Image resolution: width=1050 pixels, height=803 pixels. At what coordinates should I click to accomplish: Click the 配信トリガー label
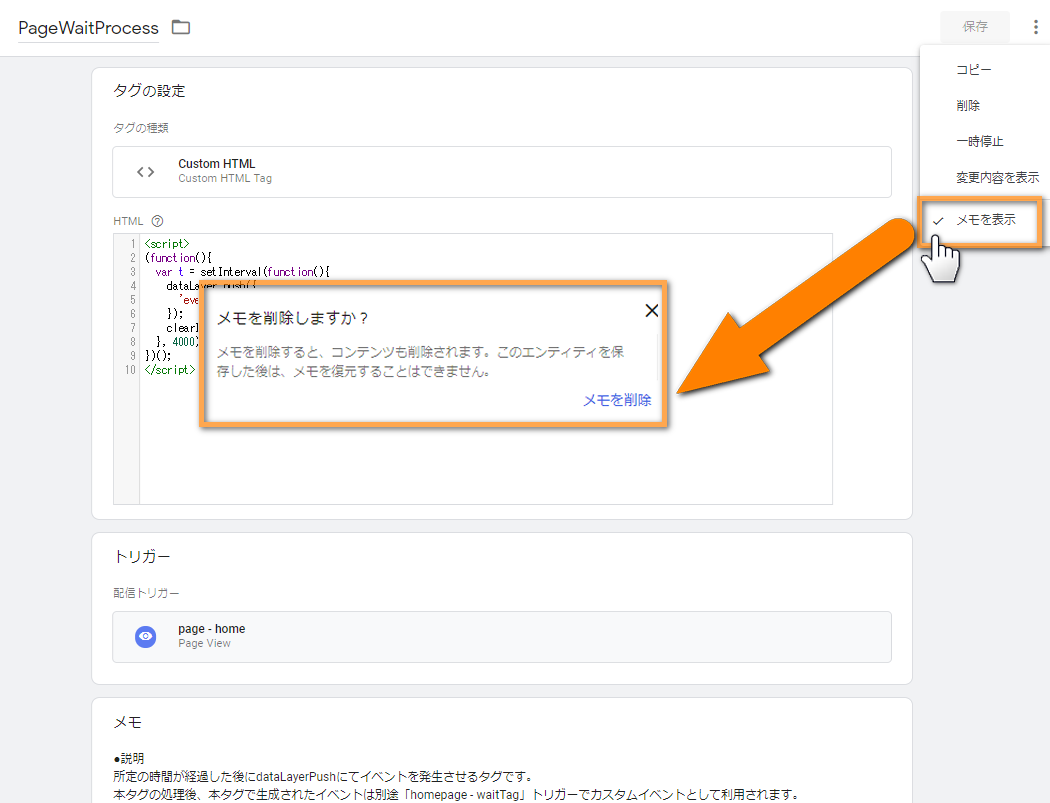[146, 593]
